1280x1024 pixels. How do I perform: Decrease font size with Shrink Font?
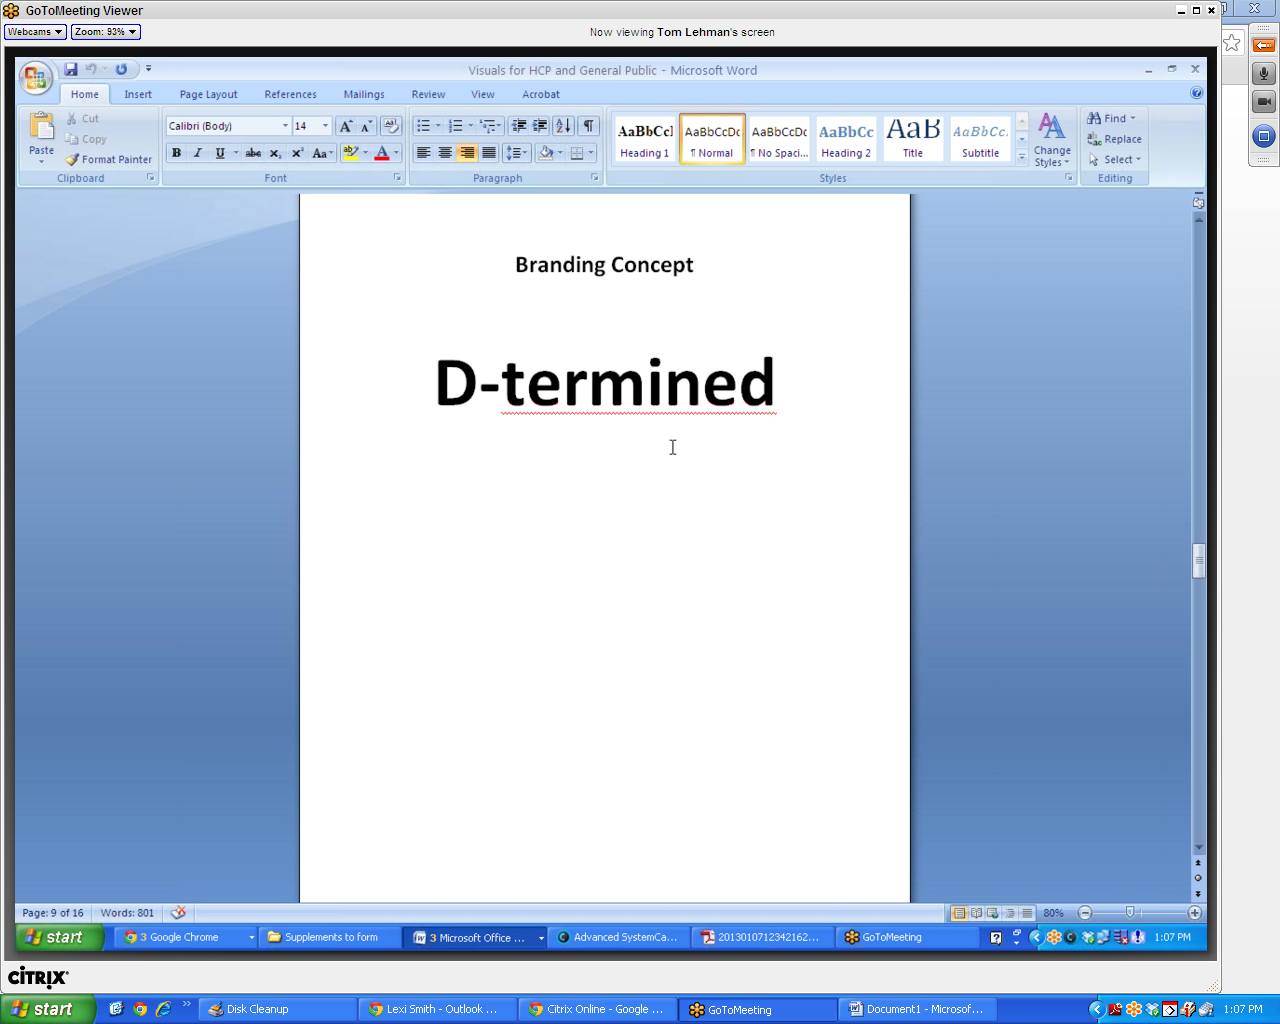(366, 126)
